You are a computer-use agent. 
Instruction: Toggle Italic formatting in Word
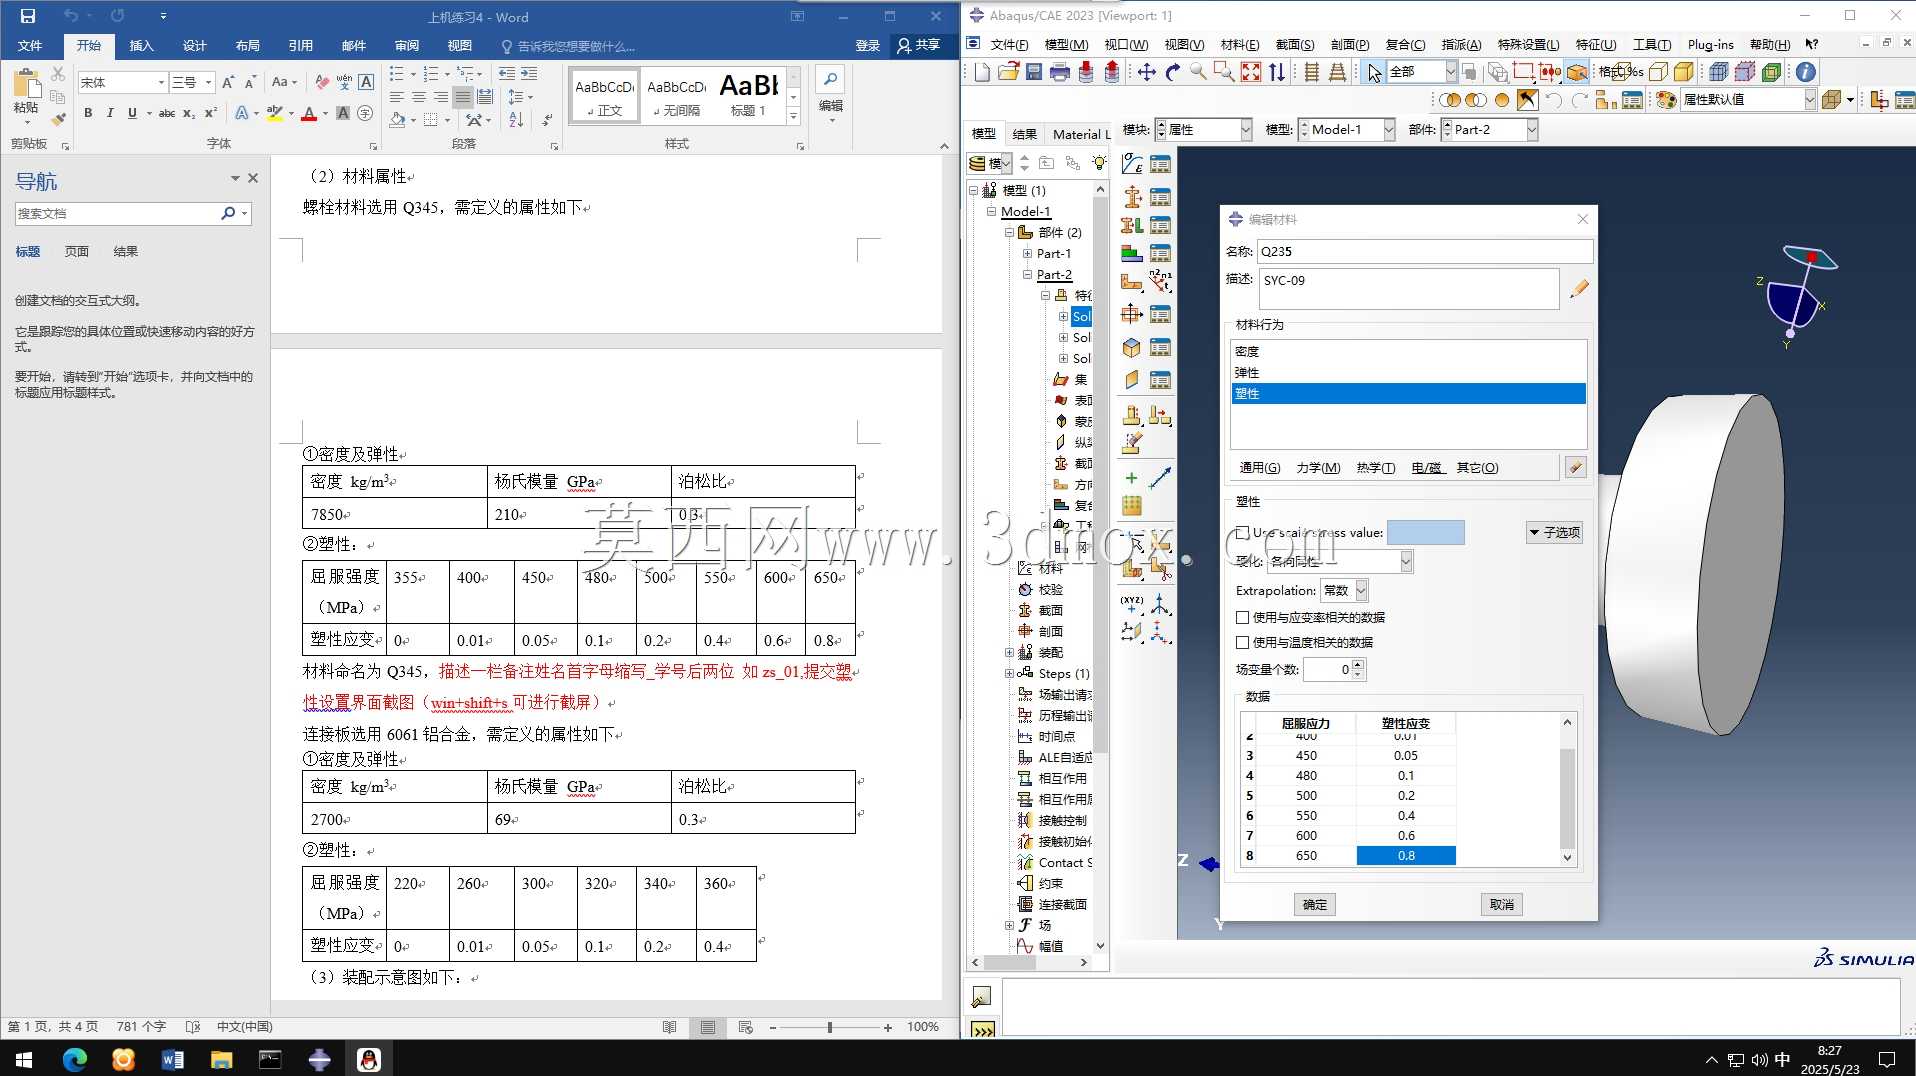click(110, 113)
